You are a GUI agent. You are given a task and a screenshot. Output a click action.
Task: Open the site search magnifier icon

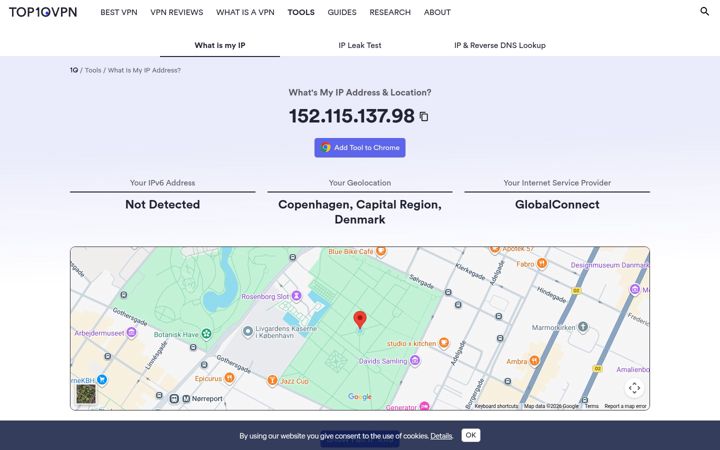point(704,11)
